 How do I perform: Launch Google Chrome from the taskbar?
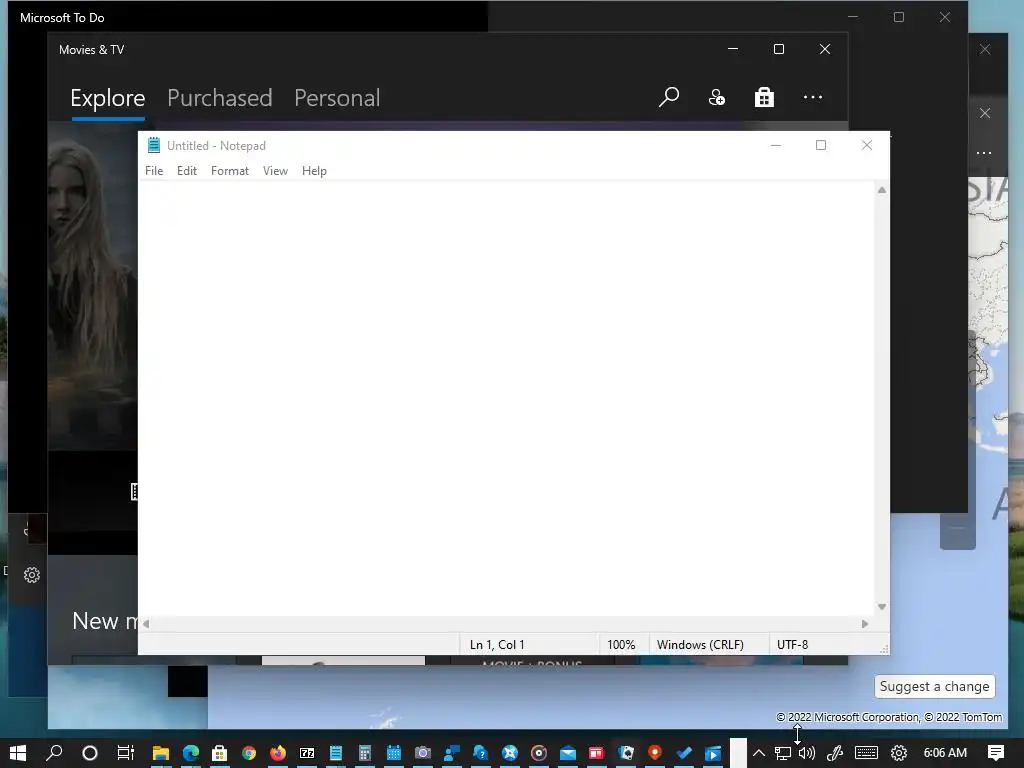pos(249,753)
